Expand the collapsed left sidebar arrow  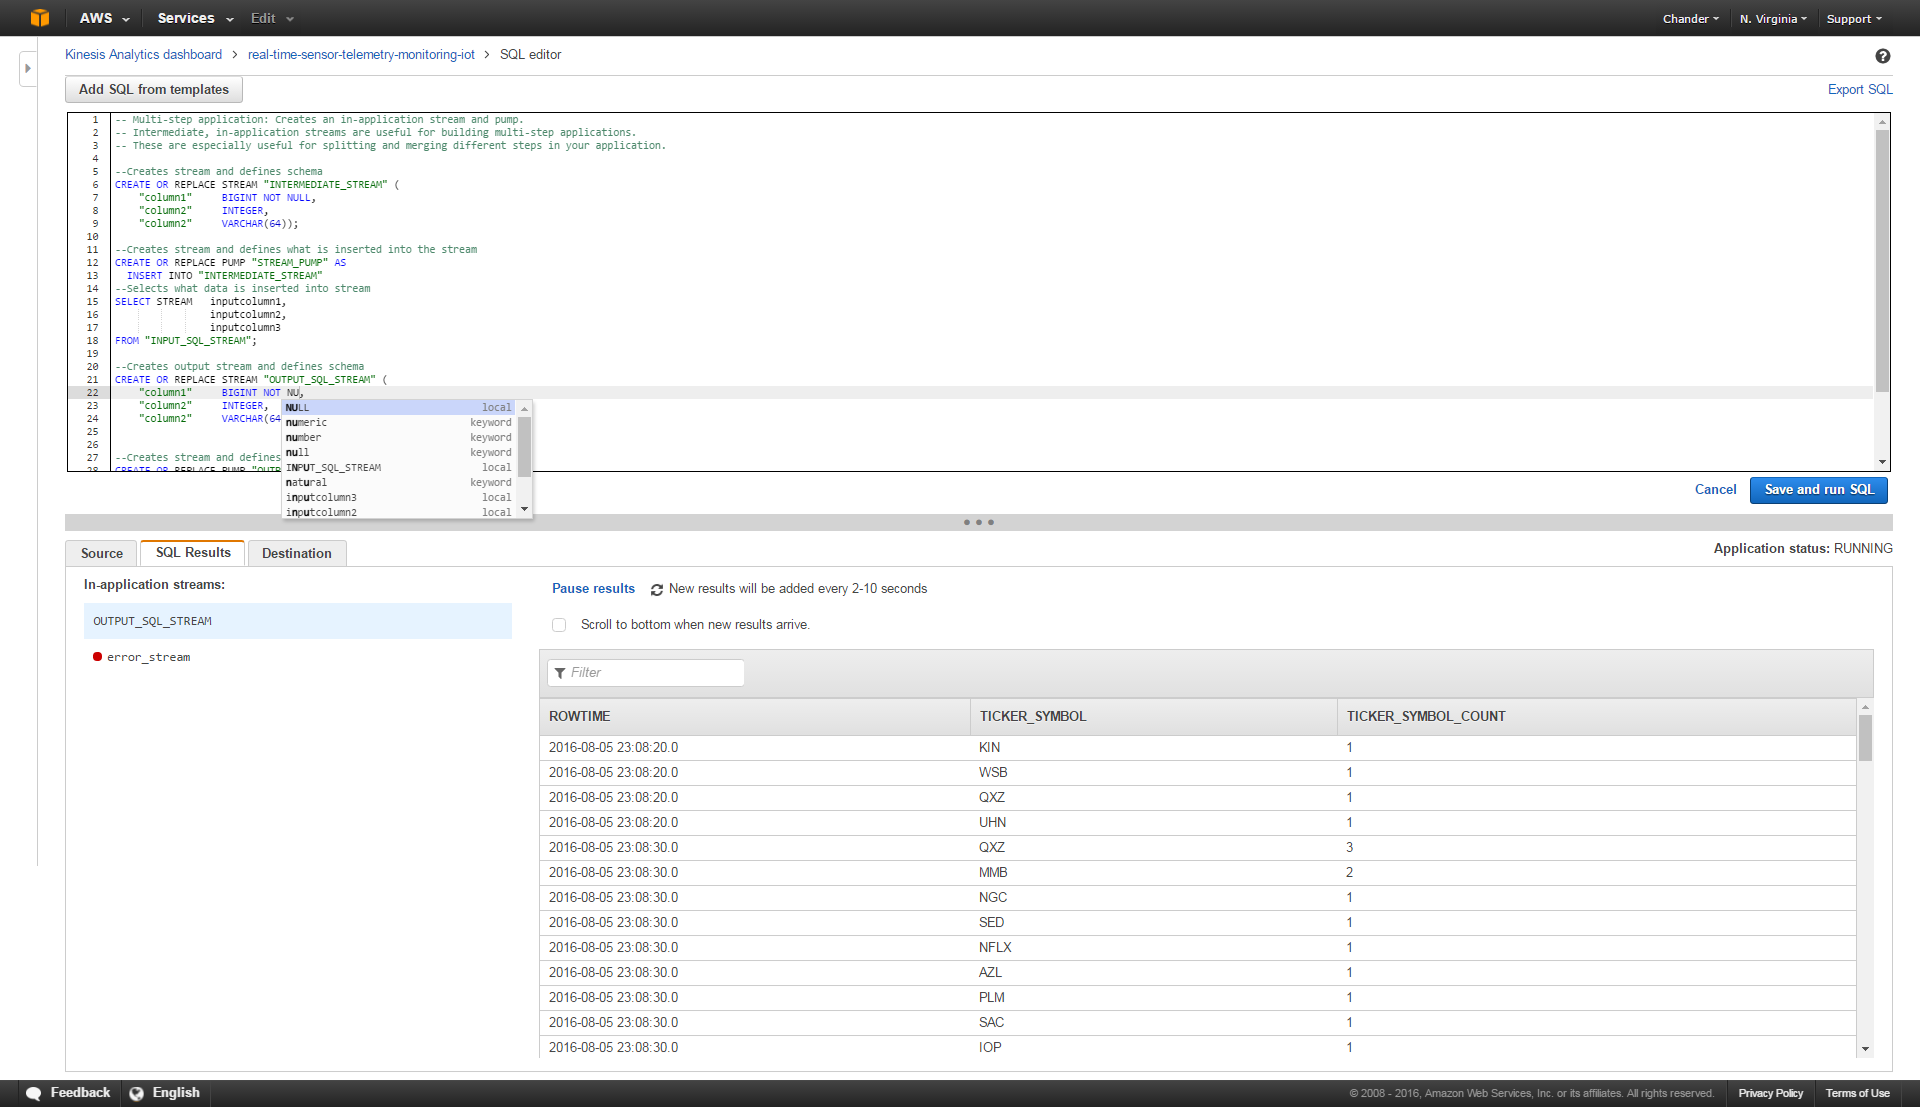(x=27, y=68)
